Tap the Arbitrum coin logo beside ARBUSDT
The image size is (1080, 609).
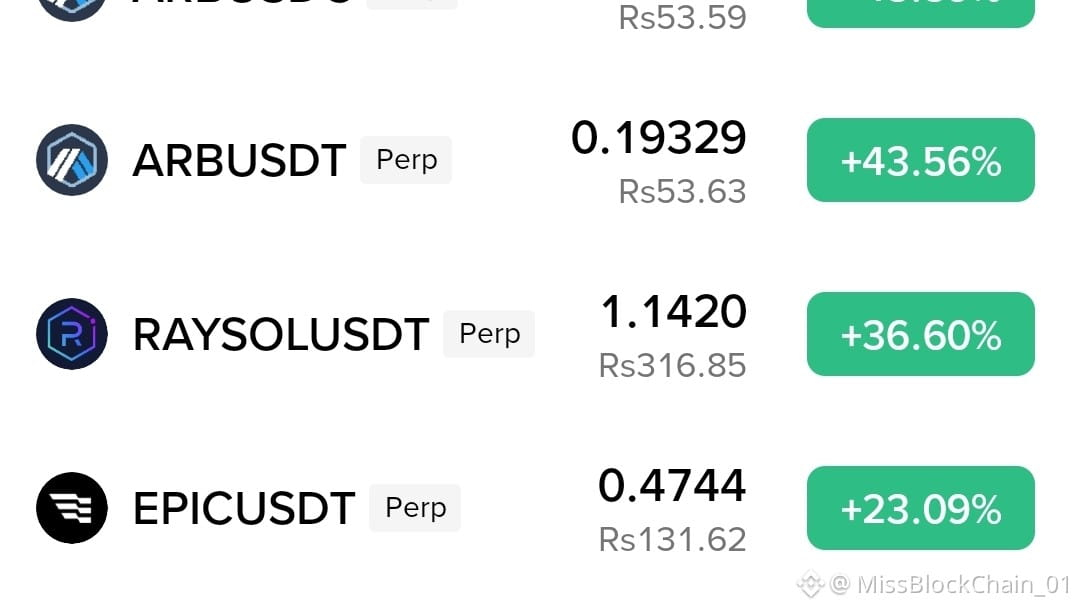coord(72,160)
